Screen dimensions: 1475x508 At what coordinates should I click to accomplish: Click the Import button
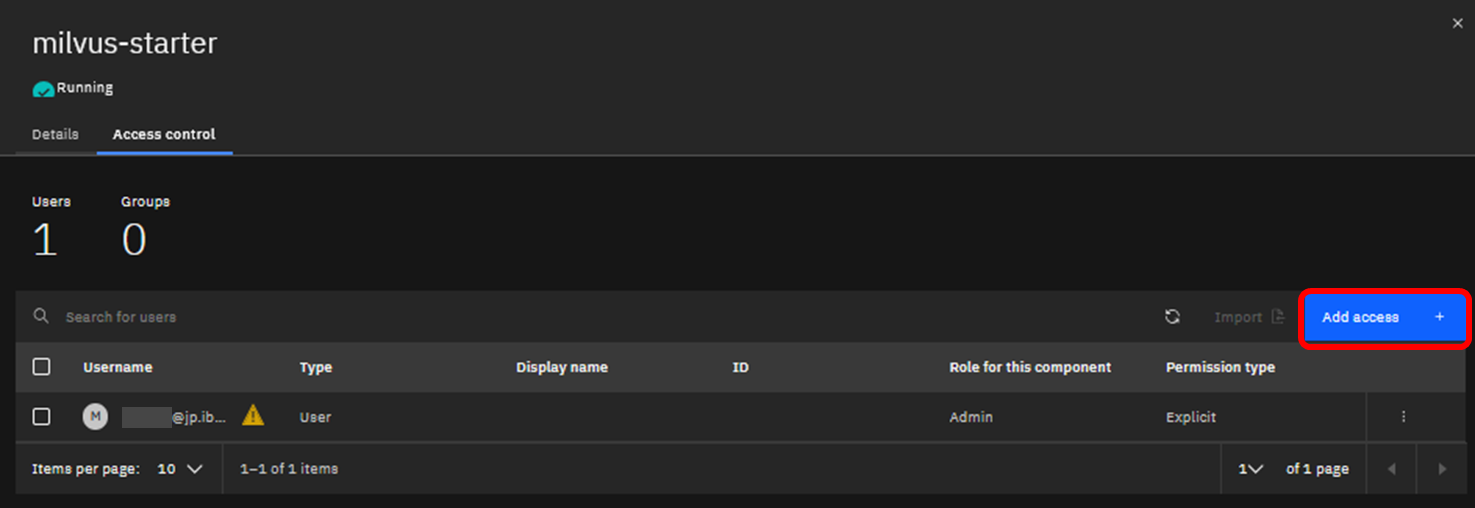(x=1248, y=317)
